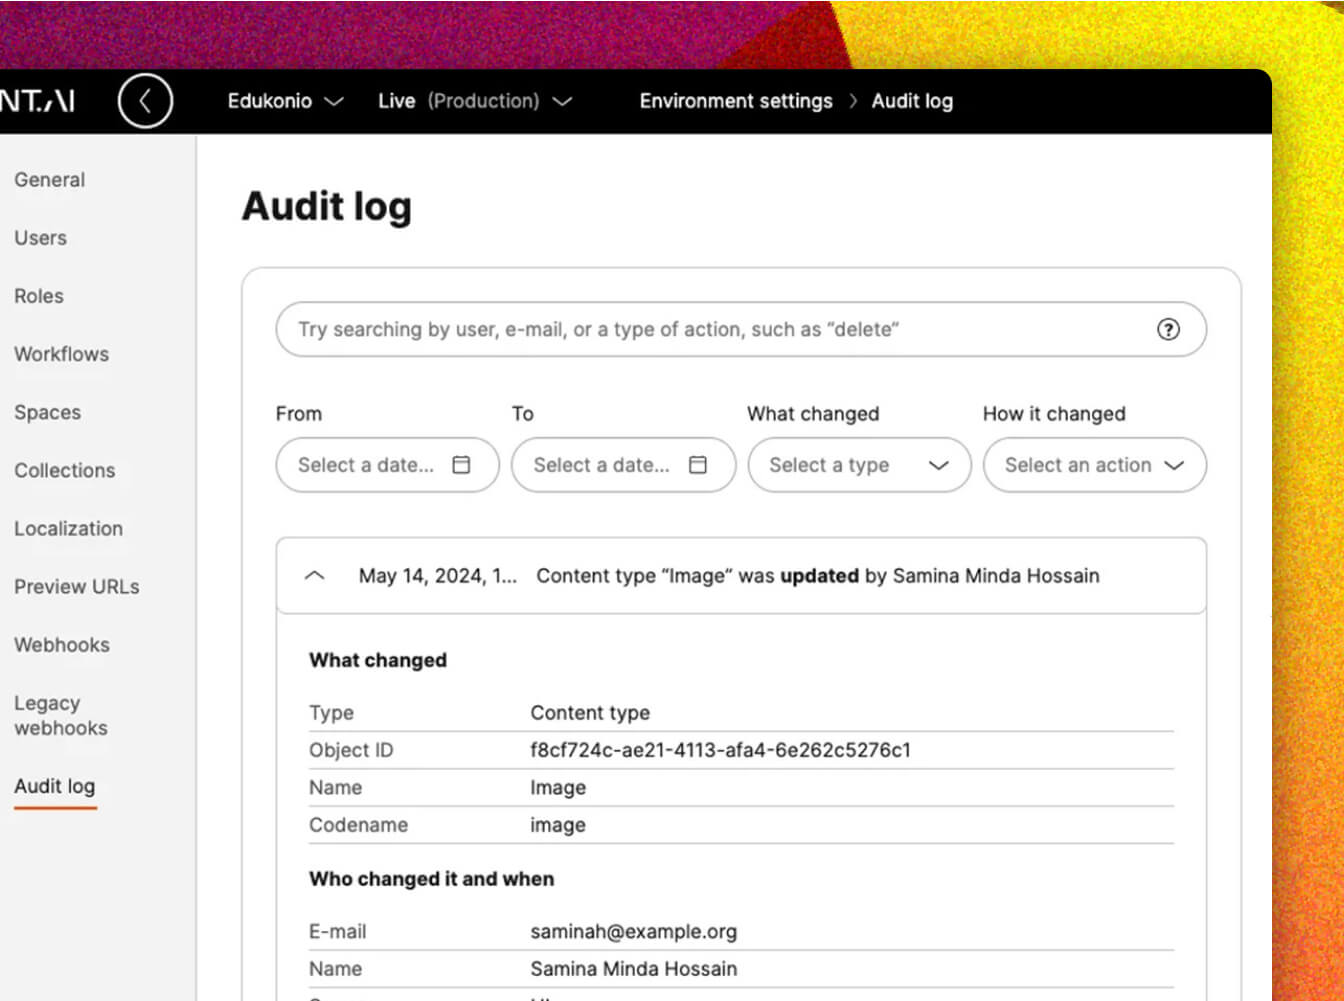Click the search help question mark icon
This screenshot has height=1001, width=1344.
pyautogui.click(x=1167, y=330)
